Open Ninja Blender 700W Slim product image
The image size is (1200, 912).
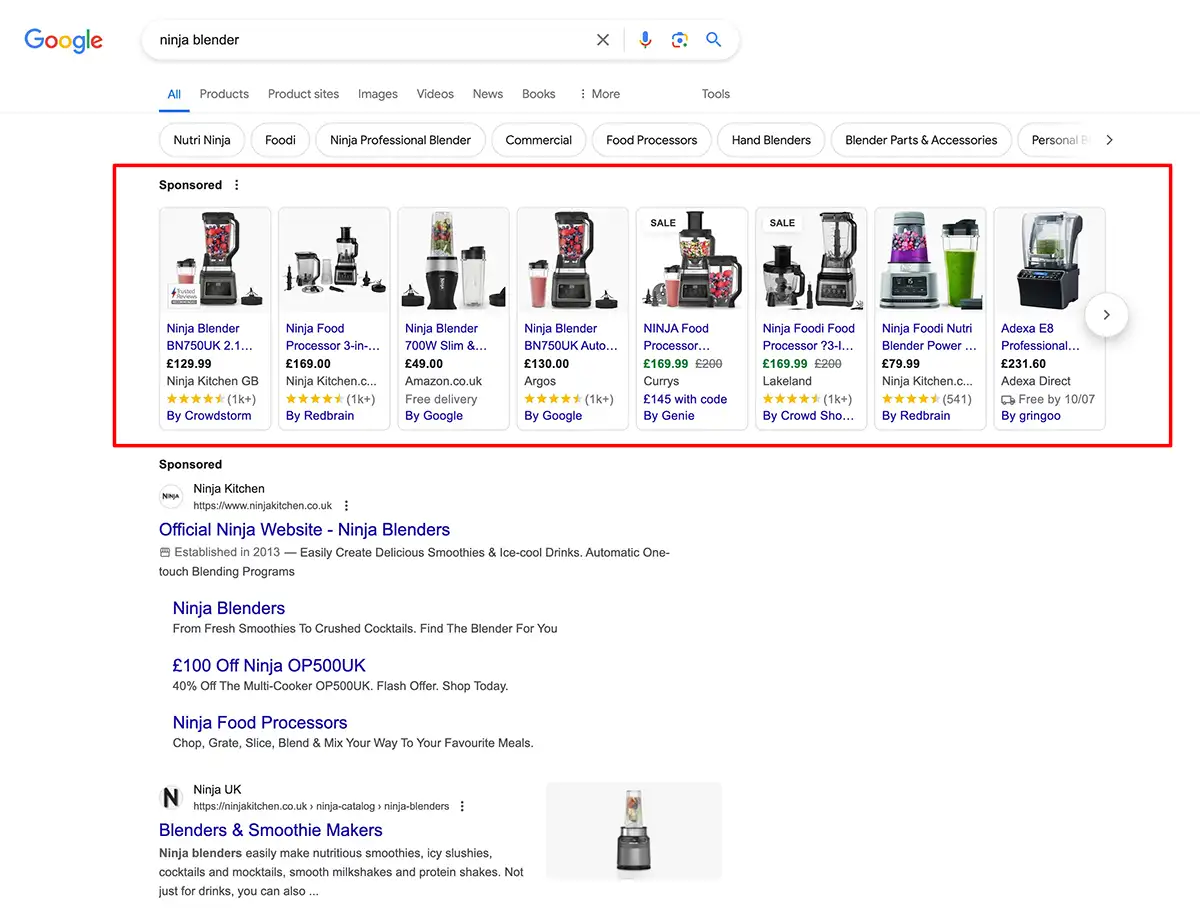(453, 260)
